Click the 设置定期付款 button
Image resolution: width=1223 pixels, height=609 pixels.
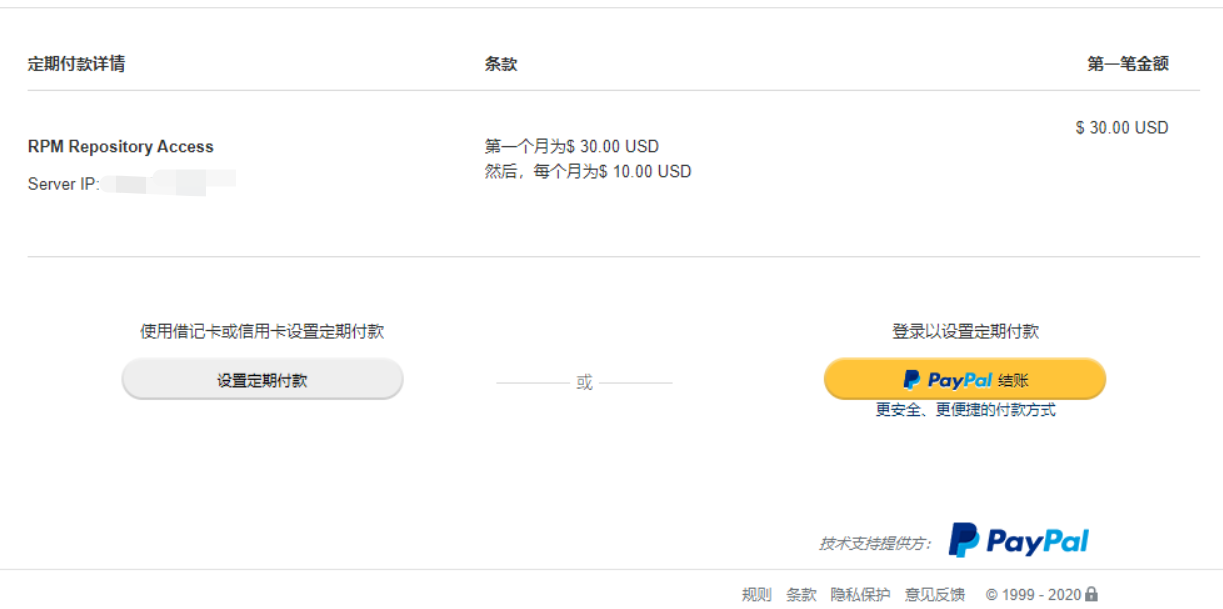pyautogui.click(x=262, y=380)
